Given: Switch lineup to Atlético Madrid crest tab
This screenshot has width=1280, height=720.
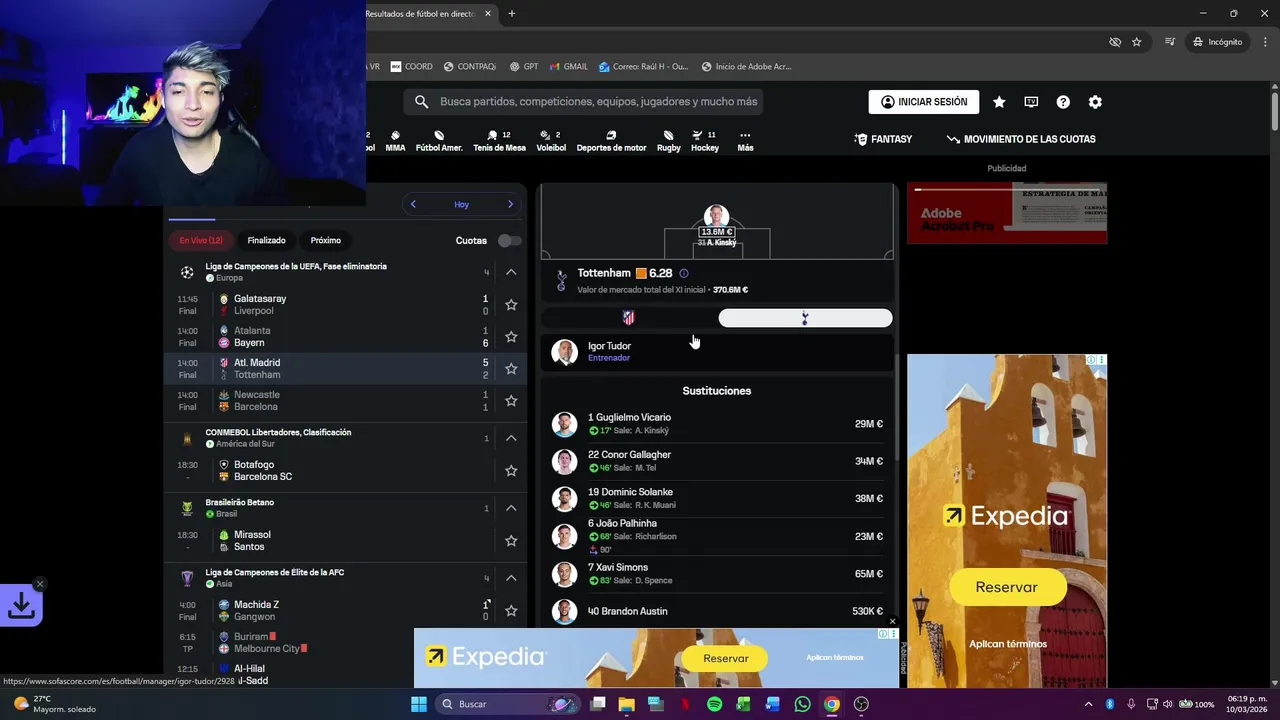Looking at the screenshot, I should [629, 318].
